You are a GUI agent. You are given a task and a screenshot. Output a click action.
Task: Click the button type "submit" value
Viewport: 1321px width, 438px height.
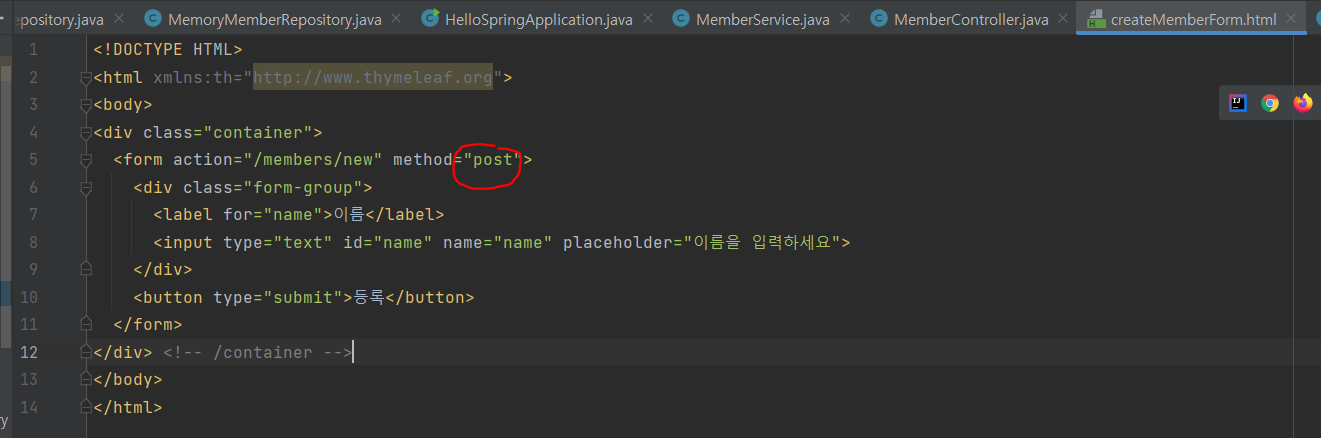pos(303,297)
